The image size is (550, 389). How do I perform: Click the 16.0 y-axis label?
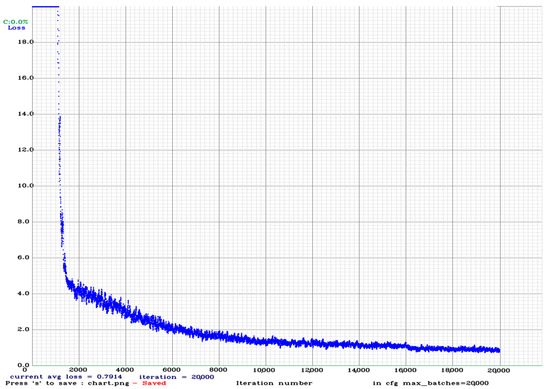click(x=26, y=78)
